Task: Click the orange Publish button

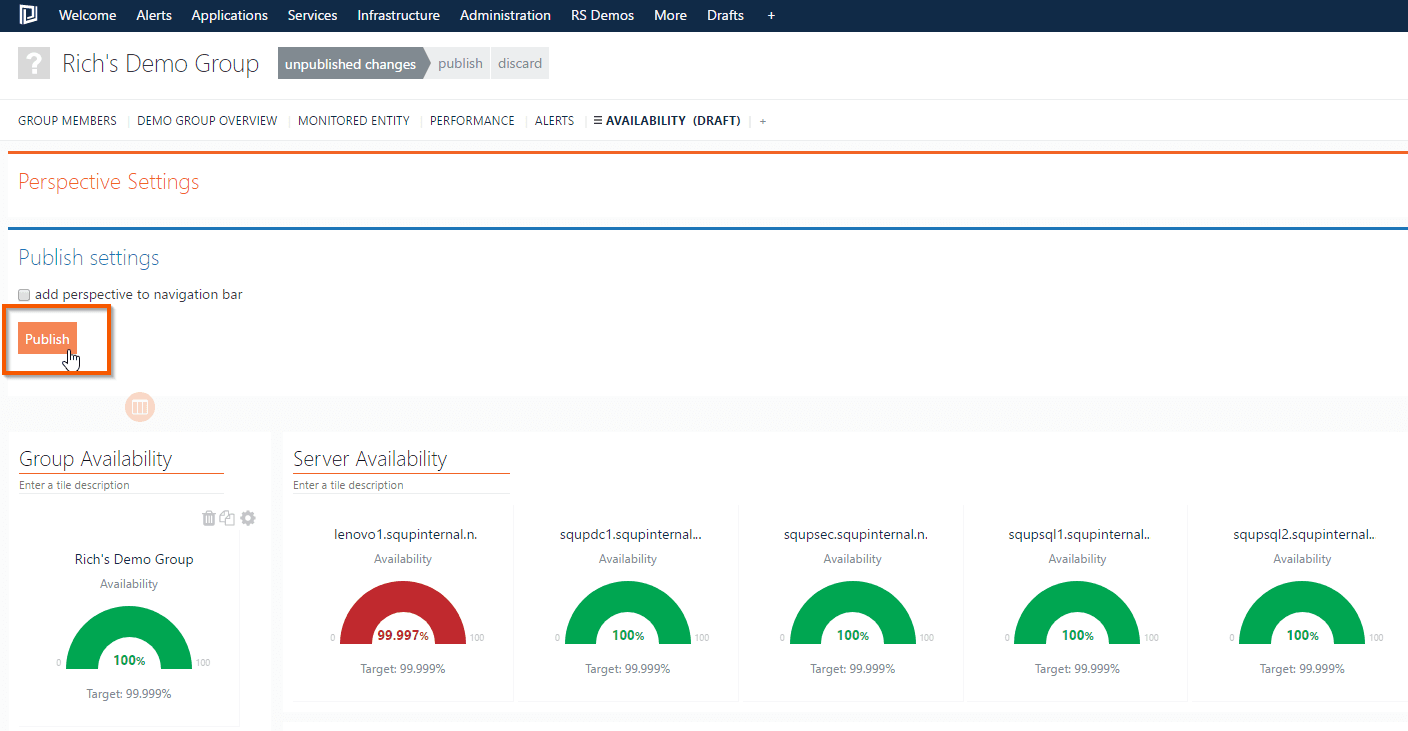Action: coord(47,339)
